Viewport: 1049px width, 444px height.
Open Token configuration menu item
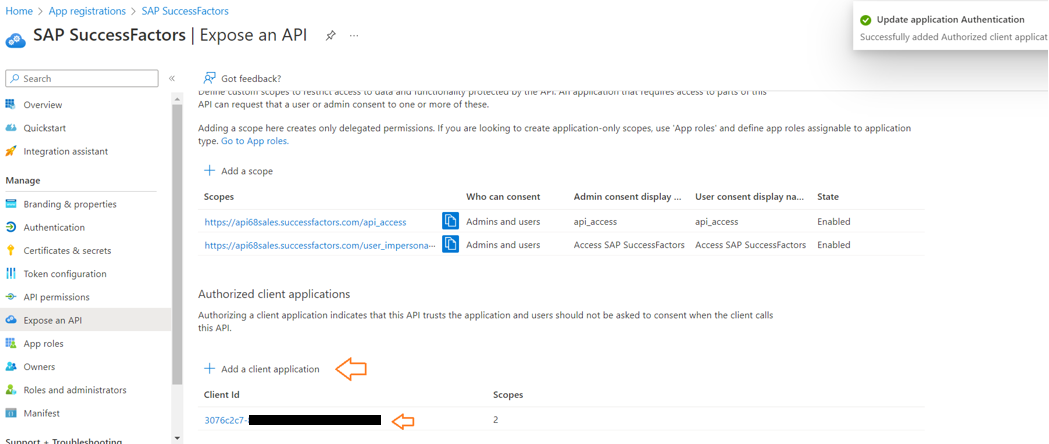tap(65, 273)
